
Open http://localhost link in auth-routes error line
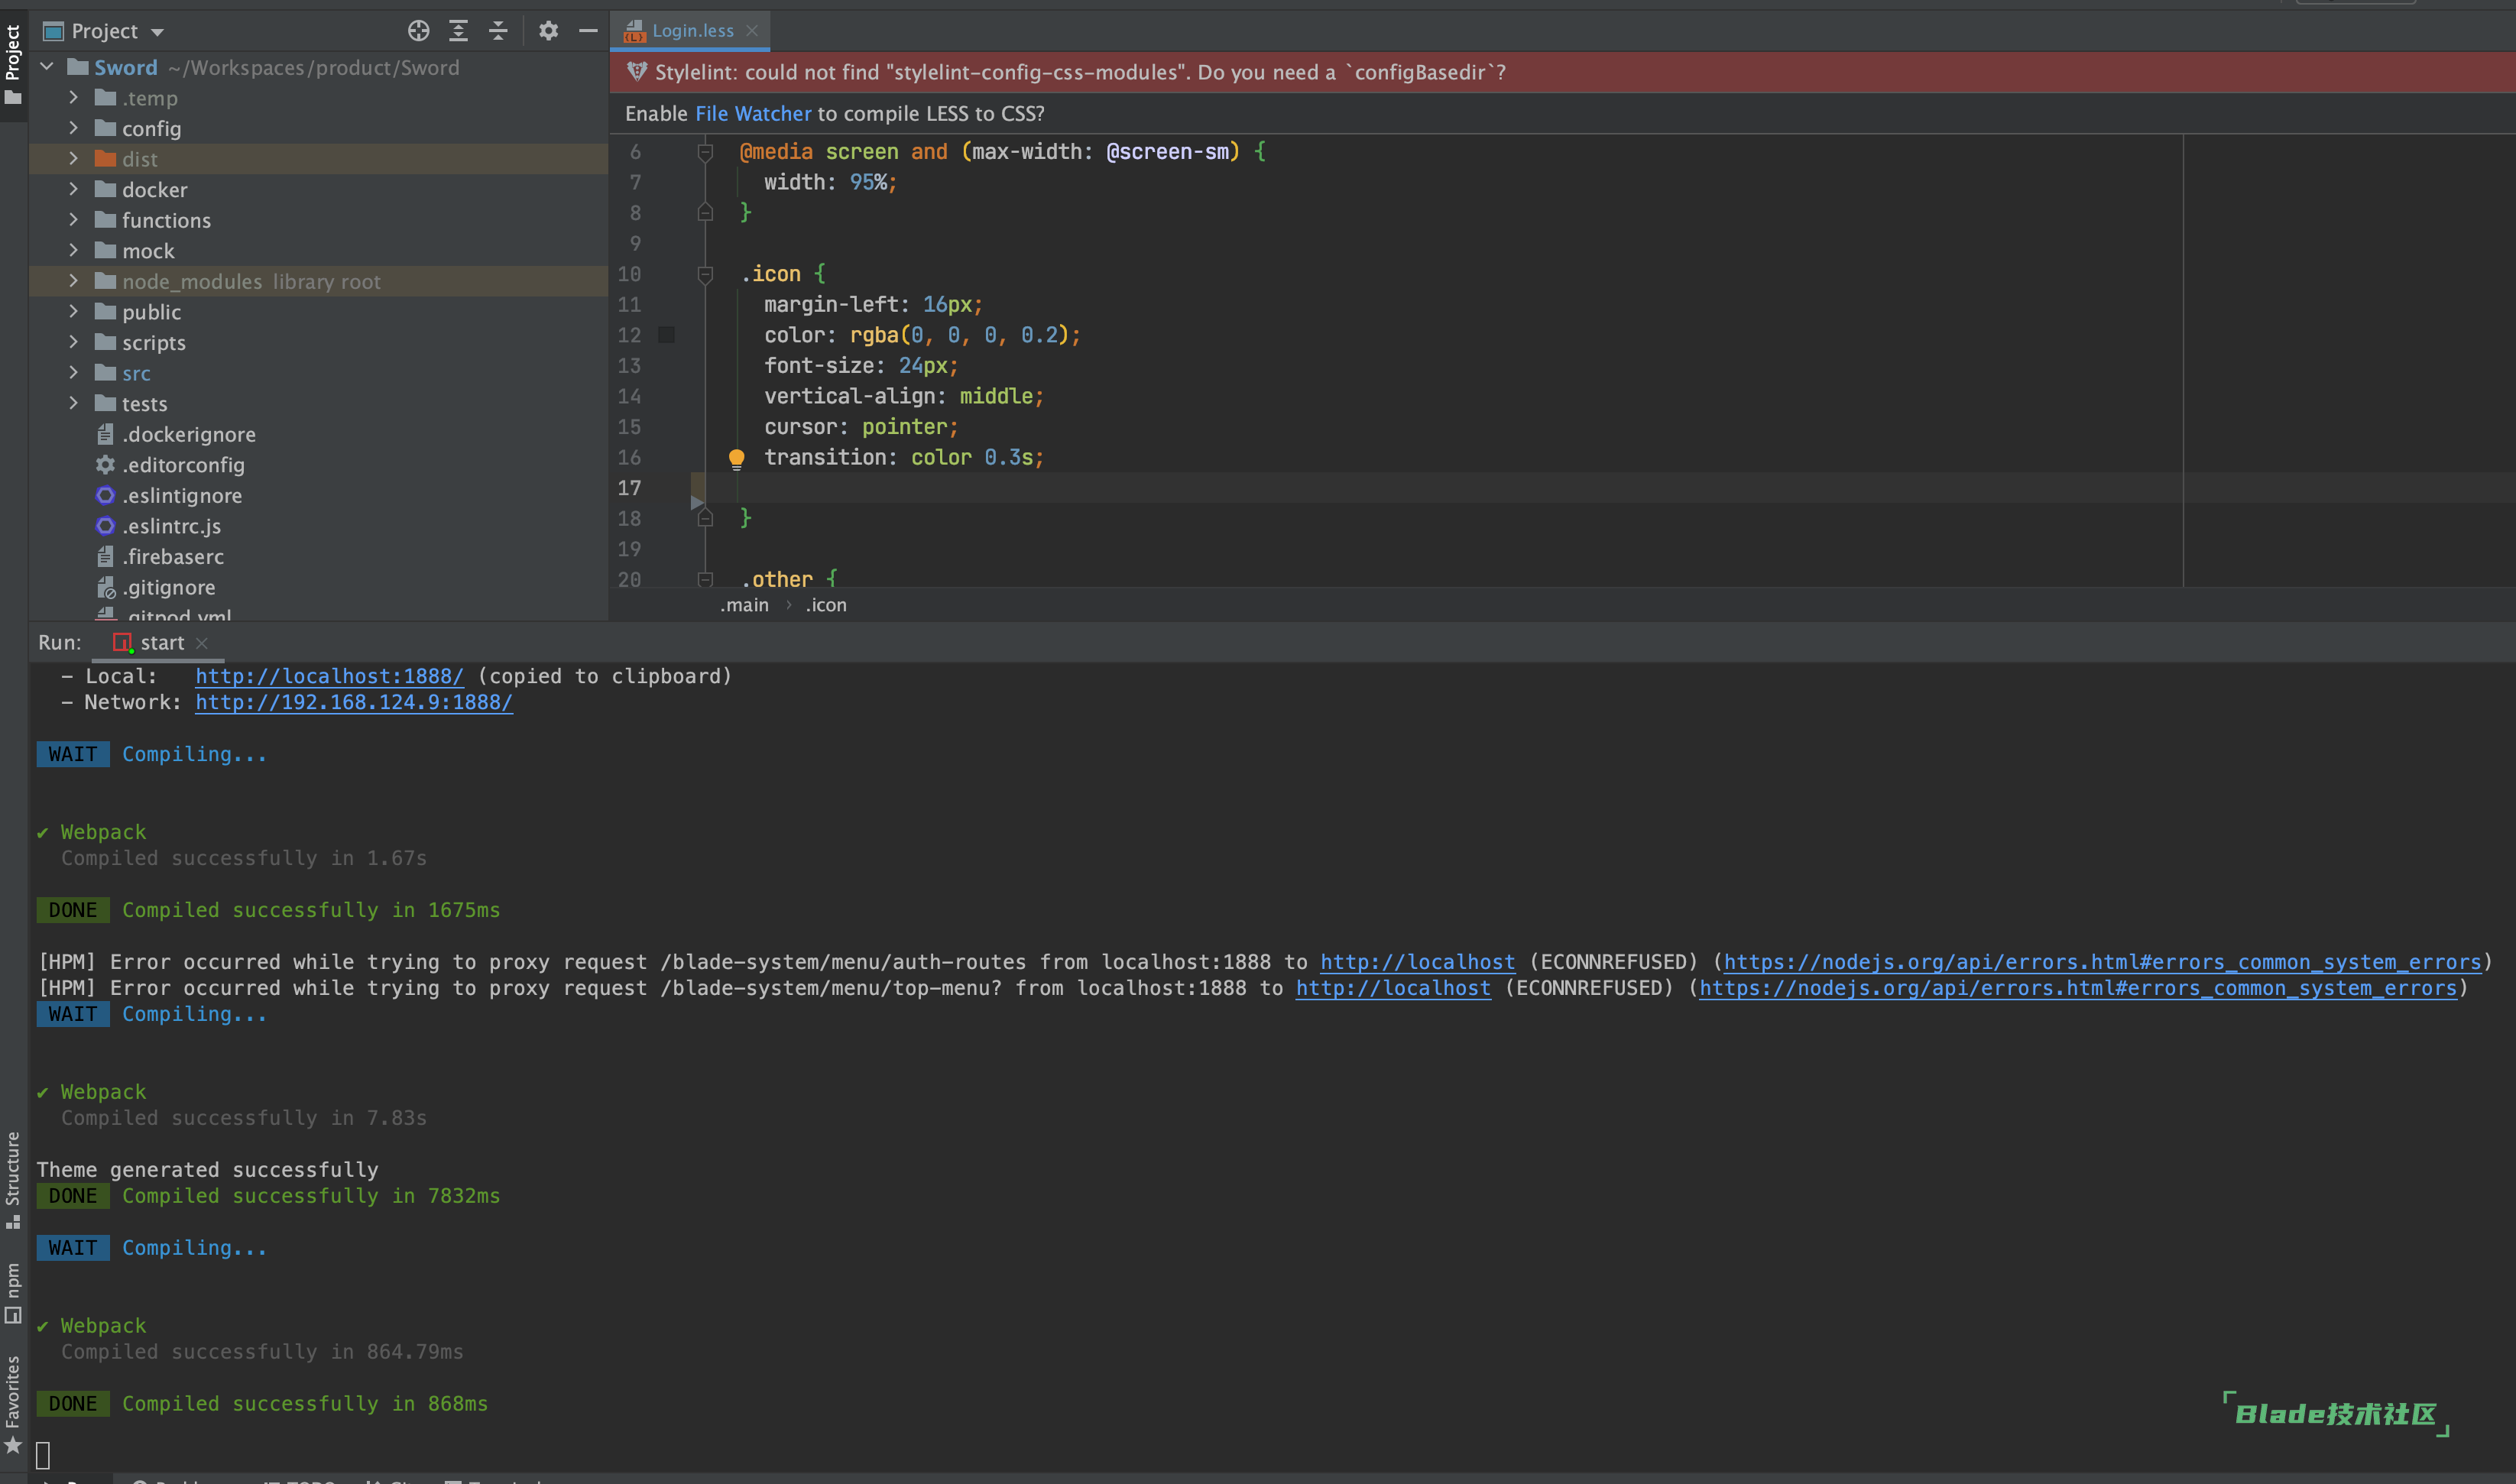coord(1417,962)
